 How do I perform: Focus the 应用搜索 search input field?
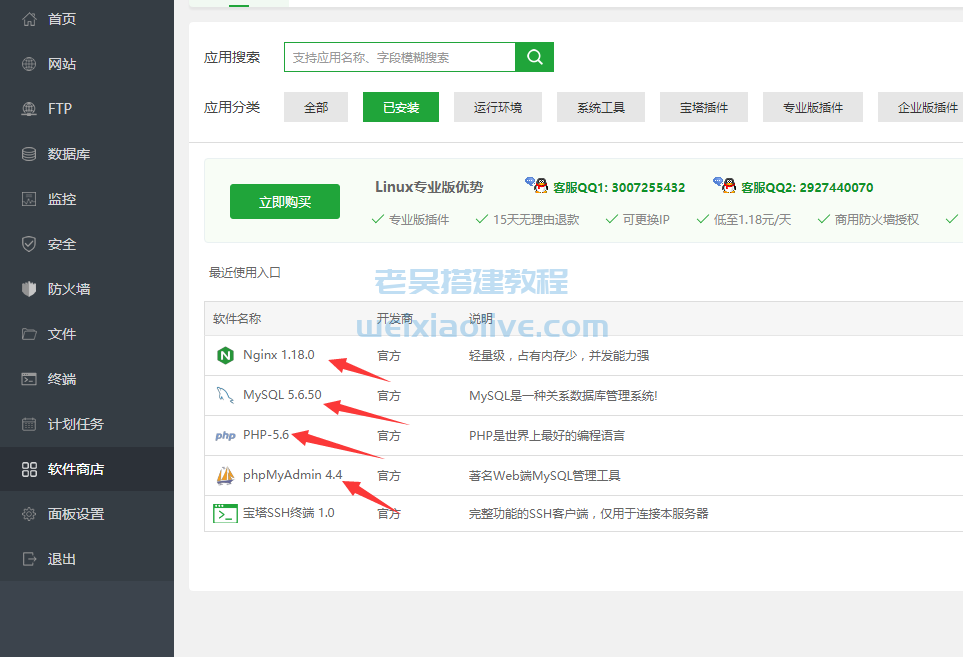click(399, 57)
